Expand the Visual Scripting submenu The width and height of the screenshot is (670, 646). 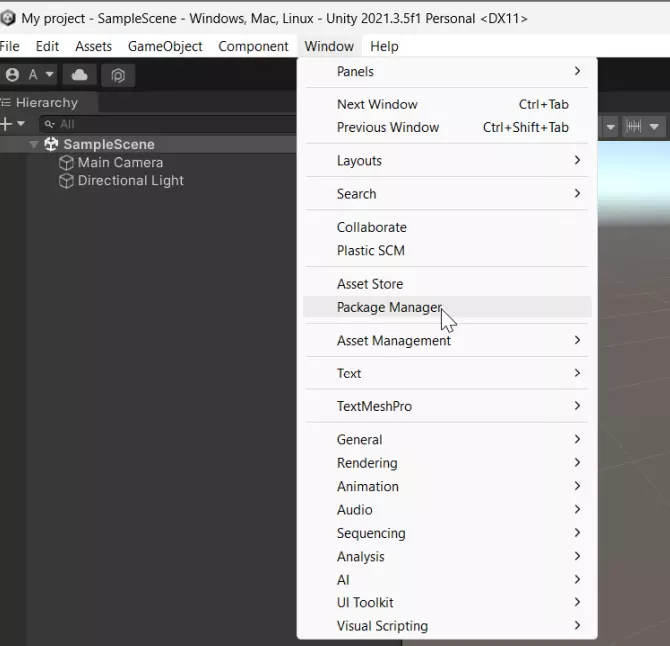click(447, 626)
